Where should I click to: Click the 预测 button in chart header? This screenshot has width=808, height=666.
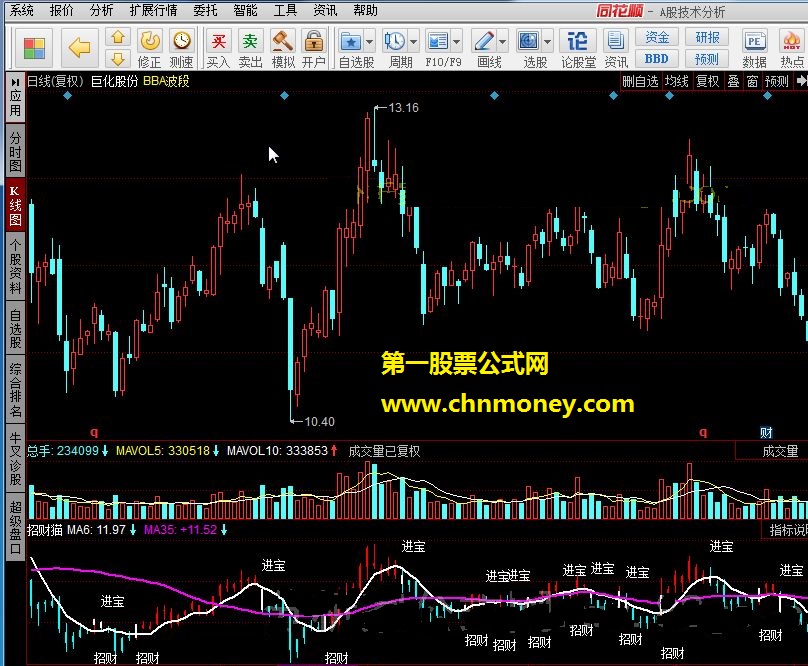click(777, 81)
